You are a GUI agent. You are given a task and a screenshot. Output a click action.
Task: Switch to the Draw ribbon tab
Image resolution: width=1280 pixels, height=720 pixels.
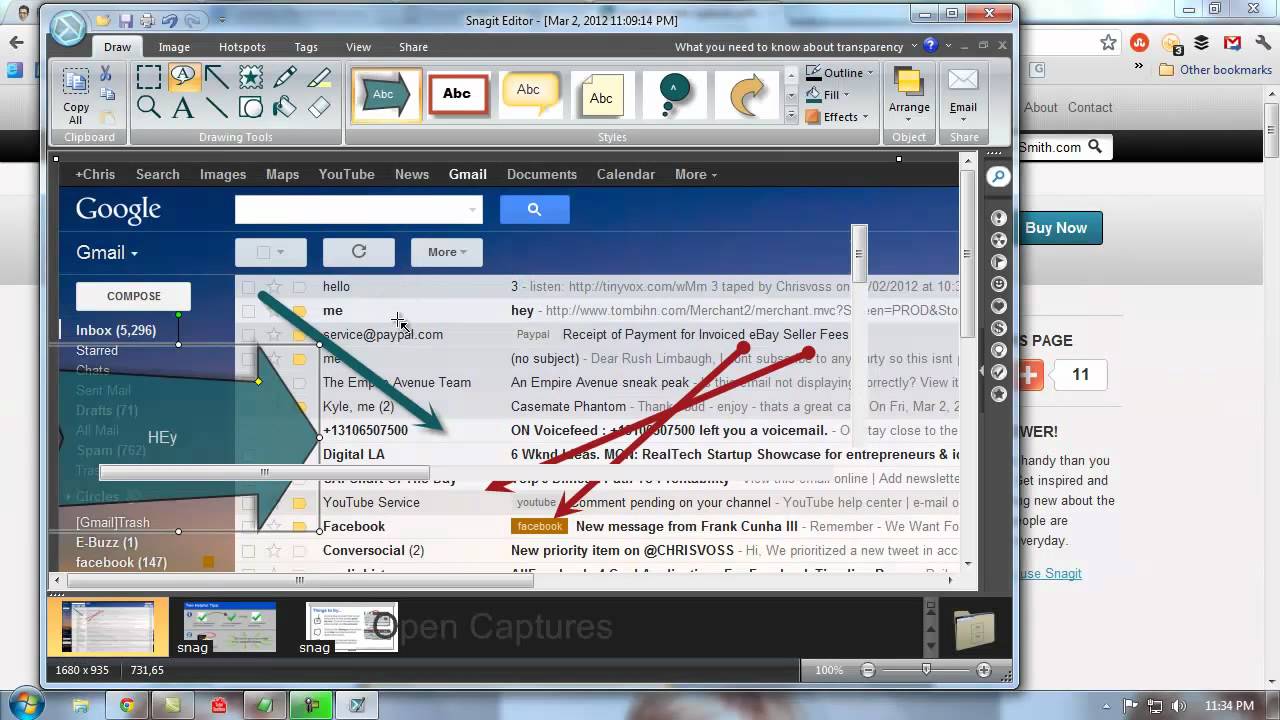pos(117,47)
